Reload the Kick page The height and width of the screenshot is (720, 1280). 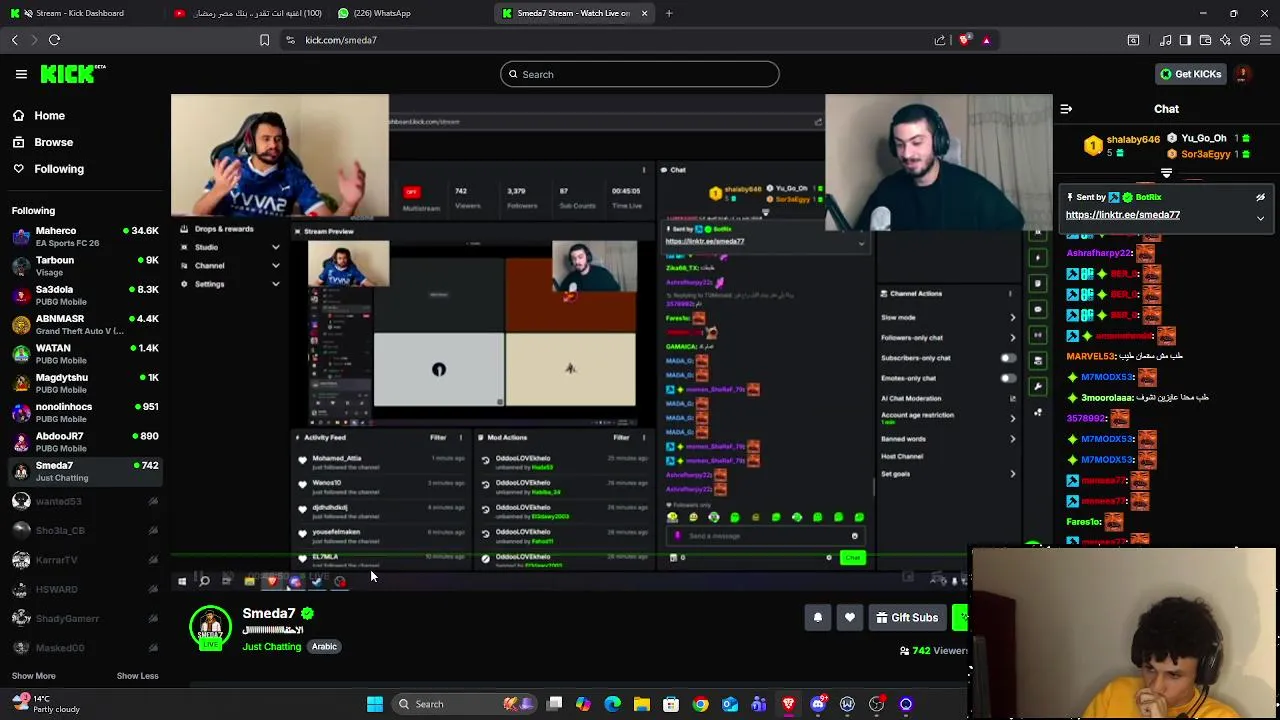pyautogui.click(x=55, y=40)
